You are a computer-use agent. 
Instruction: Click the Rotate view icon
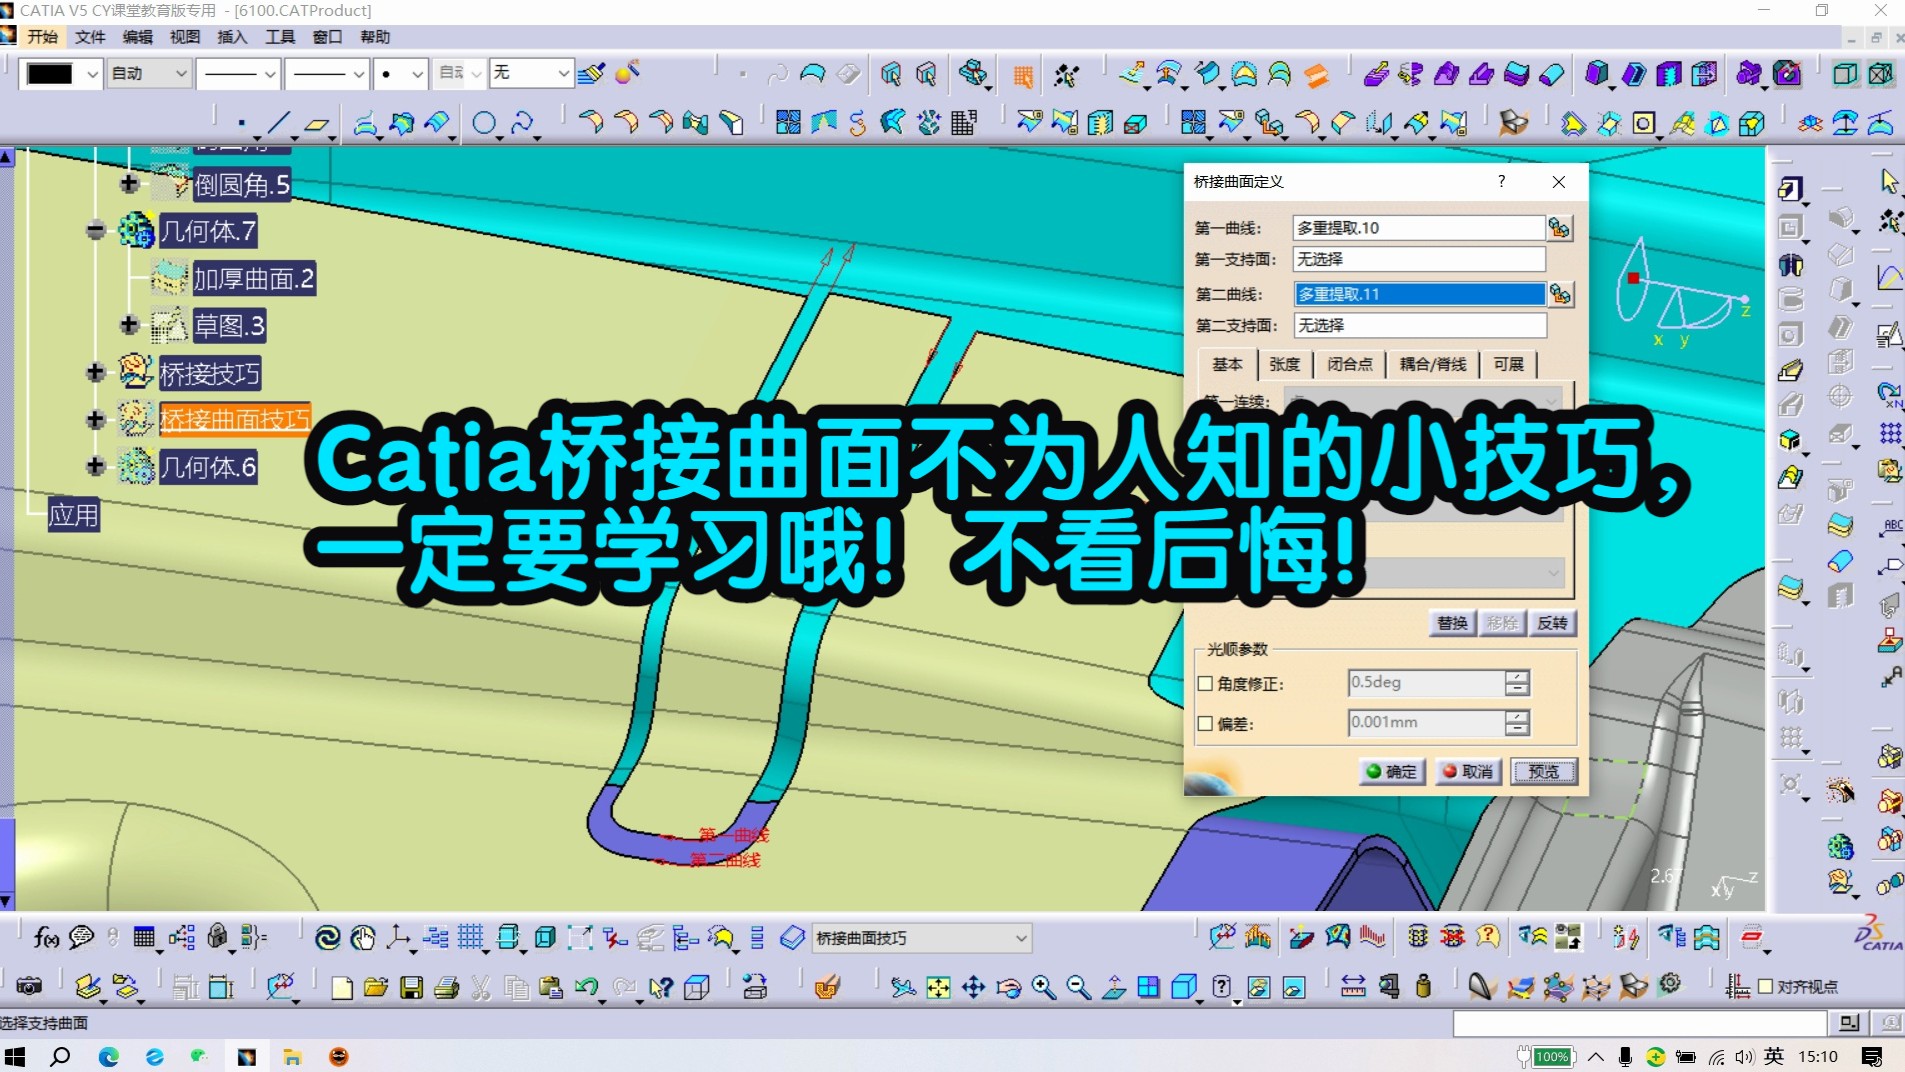(x=1008, y=988)
